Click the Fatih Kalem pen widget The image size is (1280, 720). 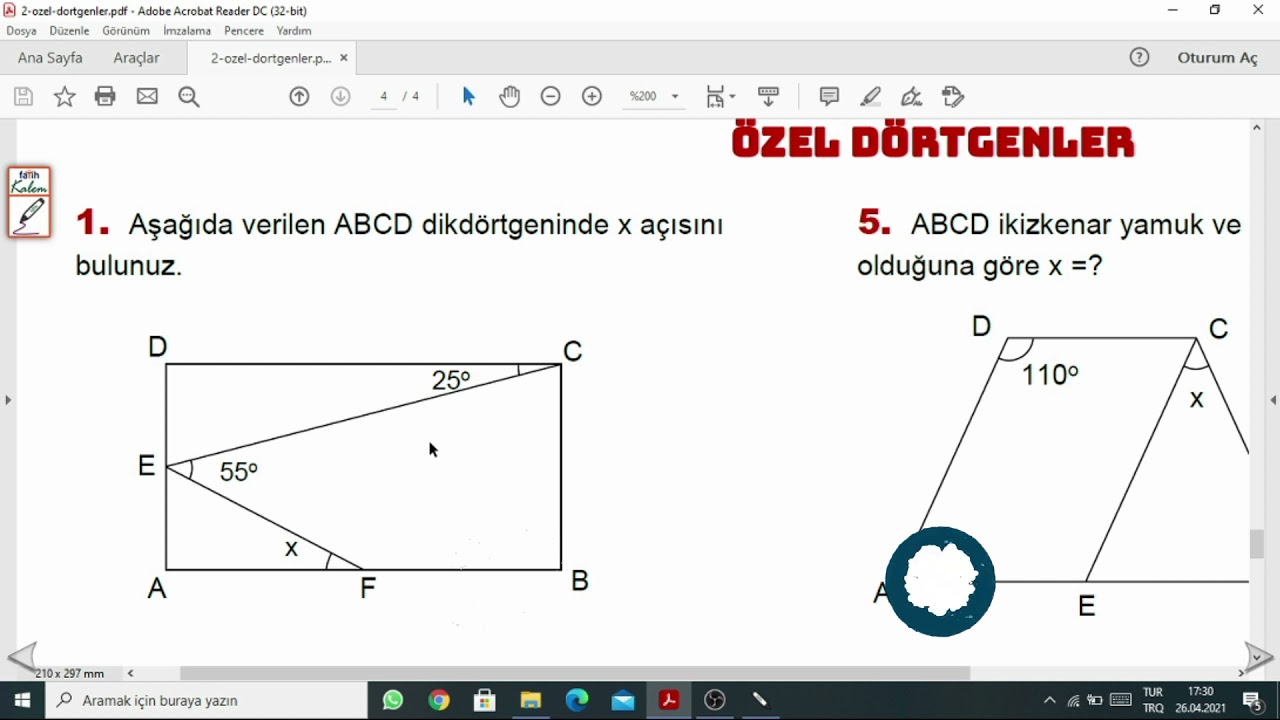[x=29, y=202]
